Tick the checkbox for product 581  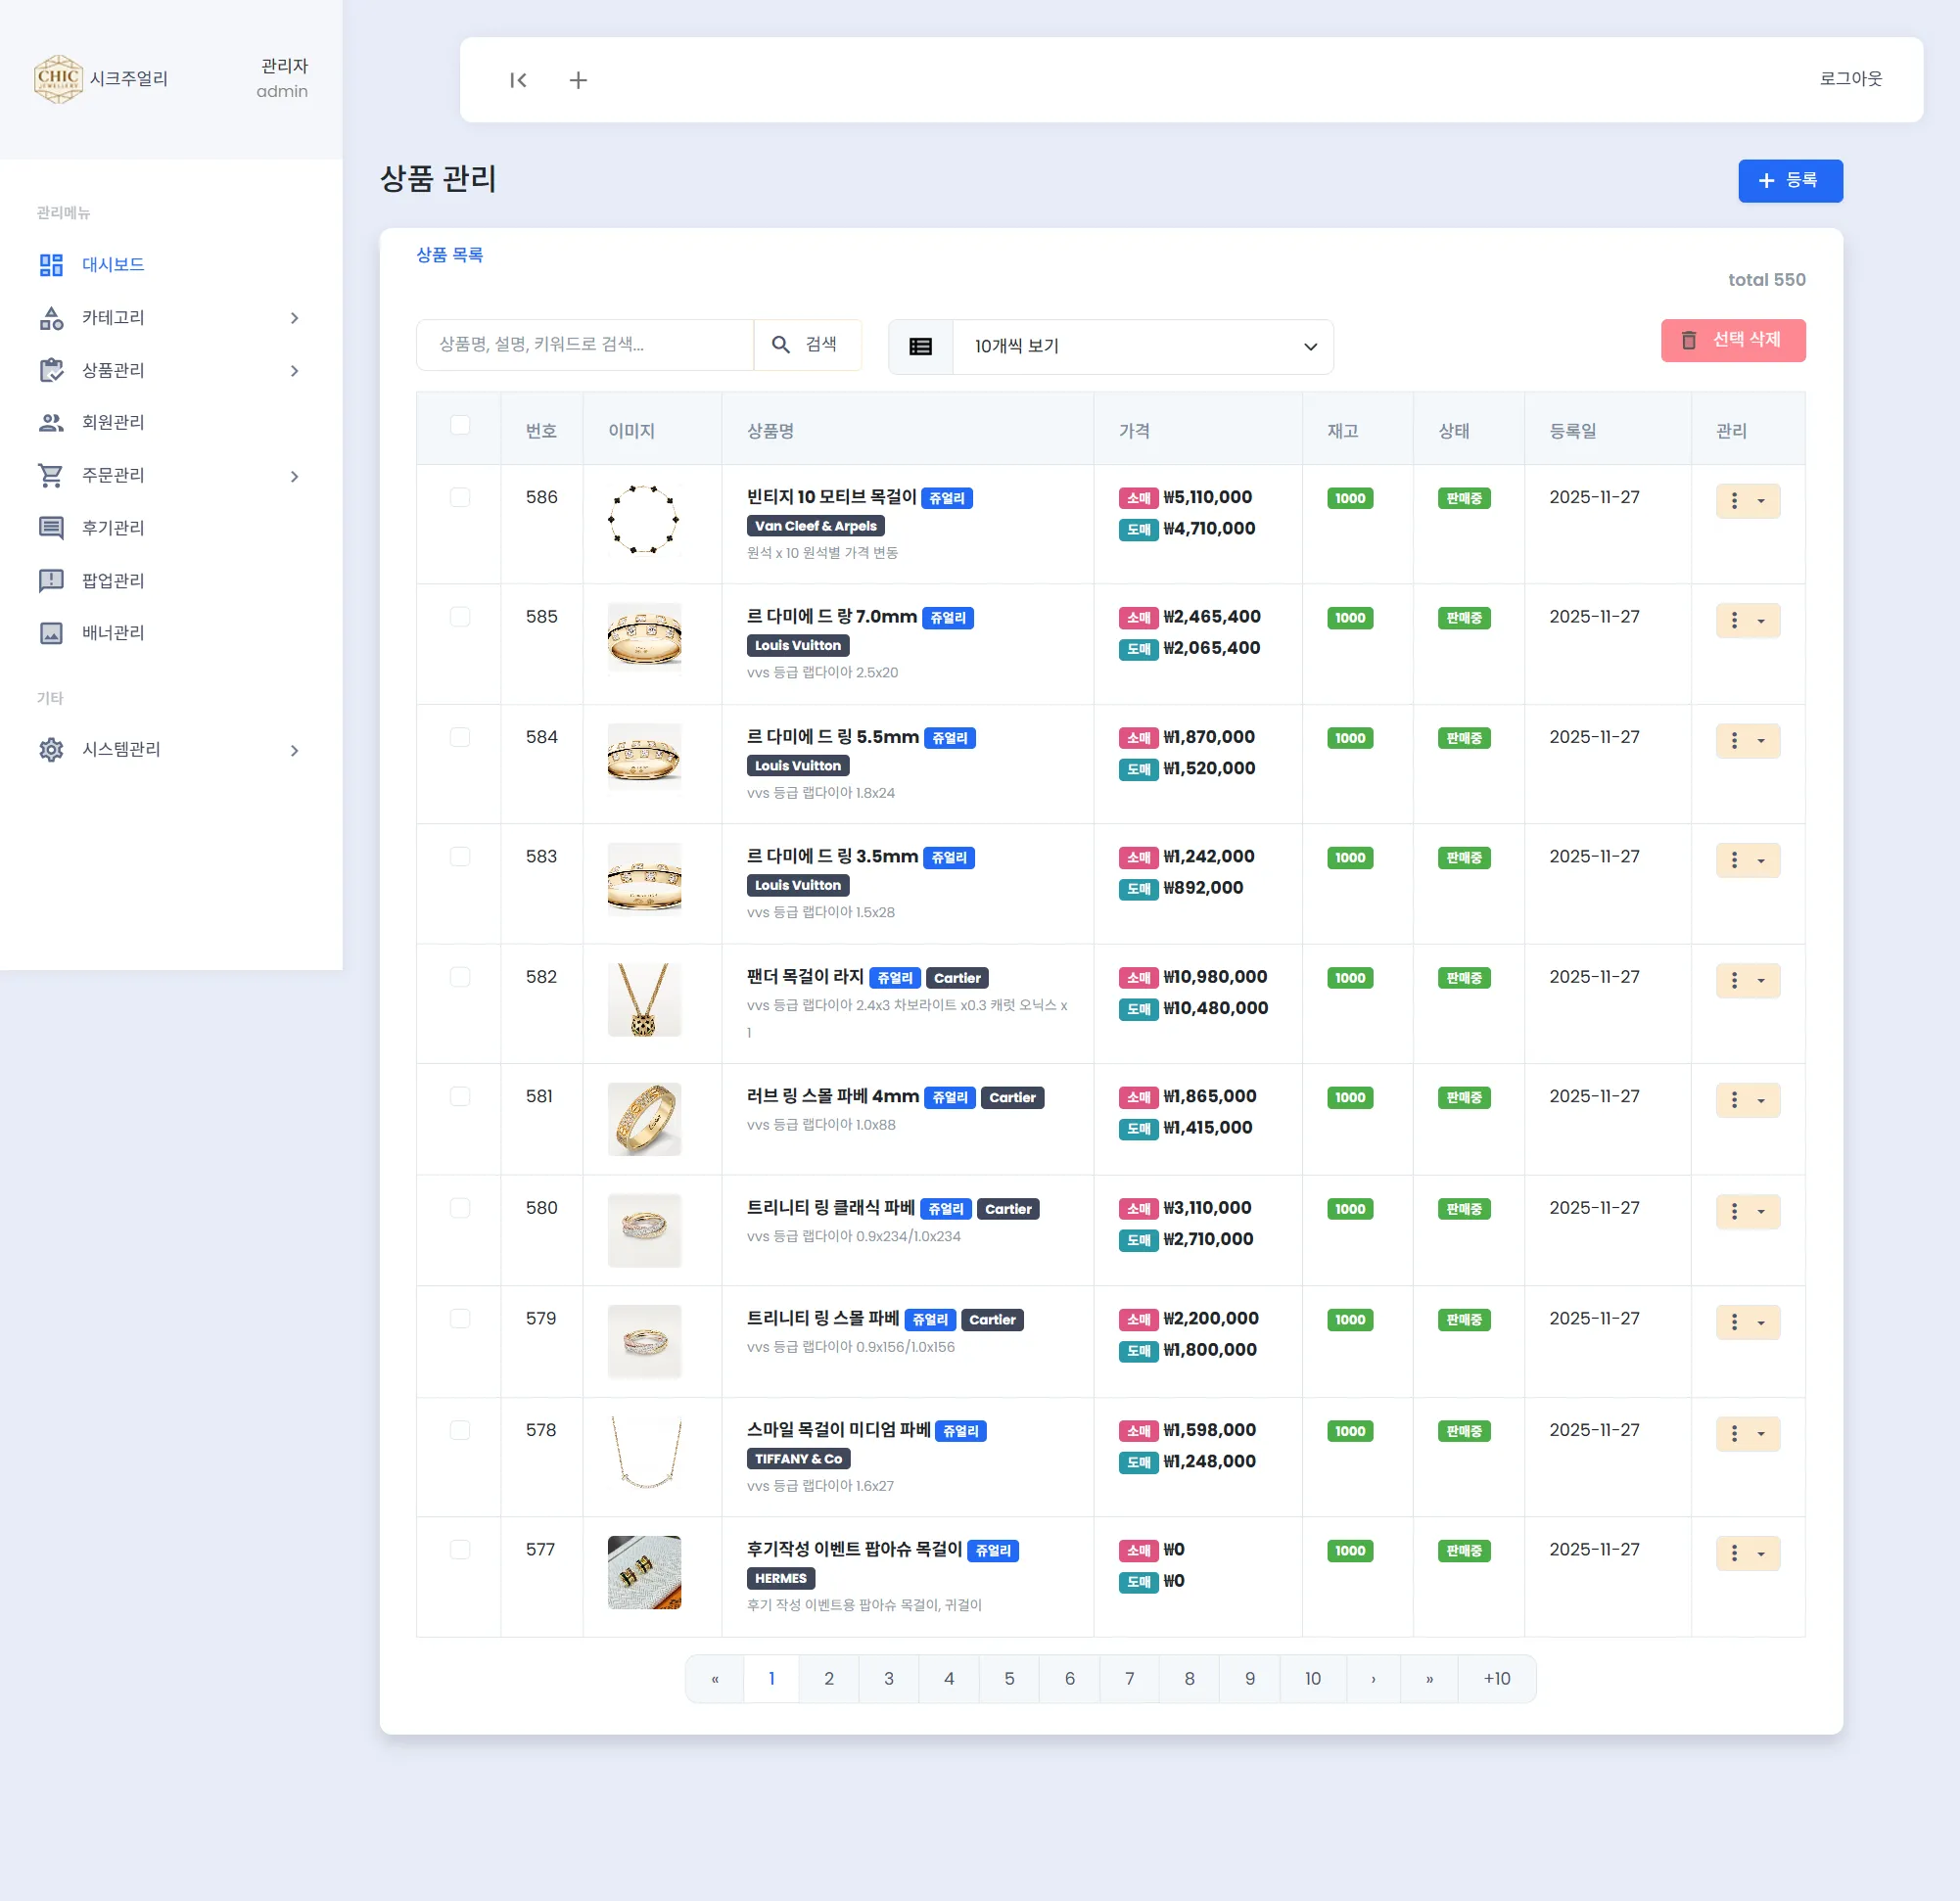click(460, 1097)
